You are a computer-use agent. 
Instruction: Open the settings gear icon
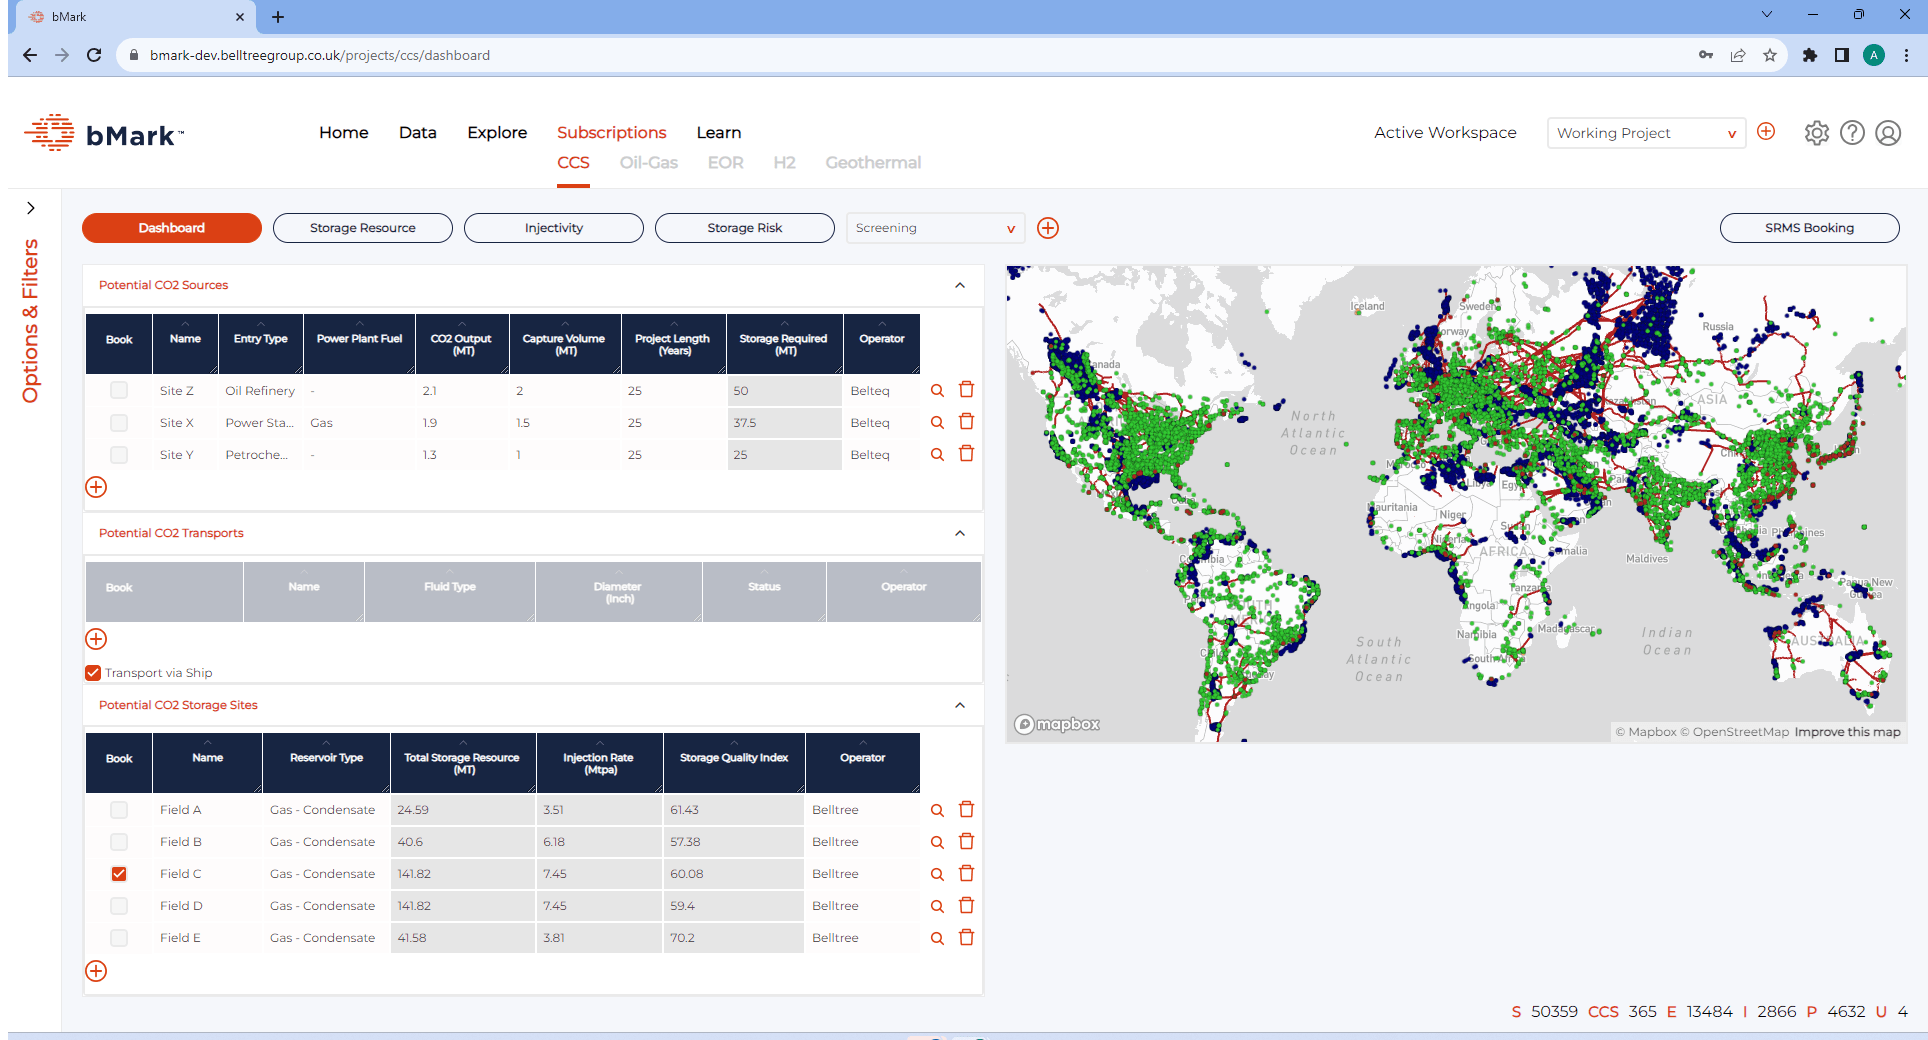click(1816, 133)
